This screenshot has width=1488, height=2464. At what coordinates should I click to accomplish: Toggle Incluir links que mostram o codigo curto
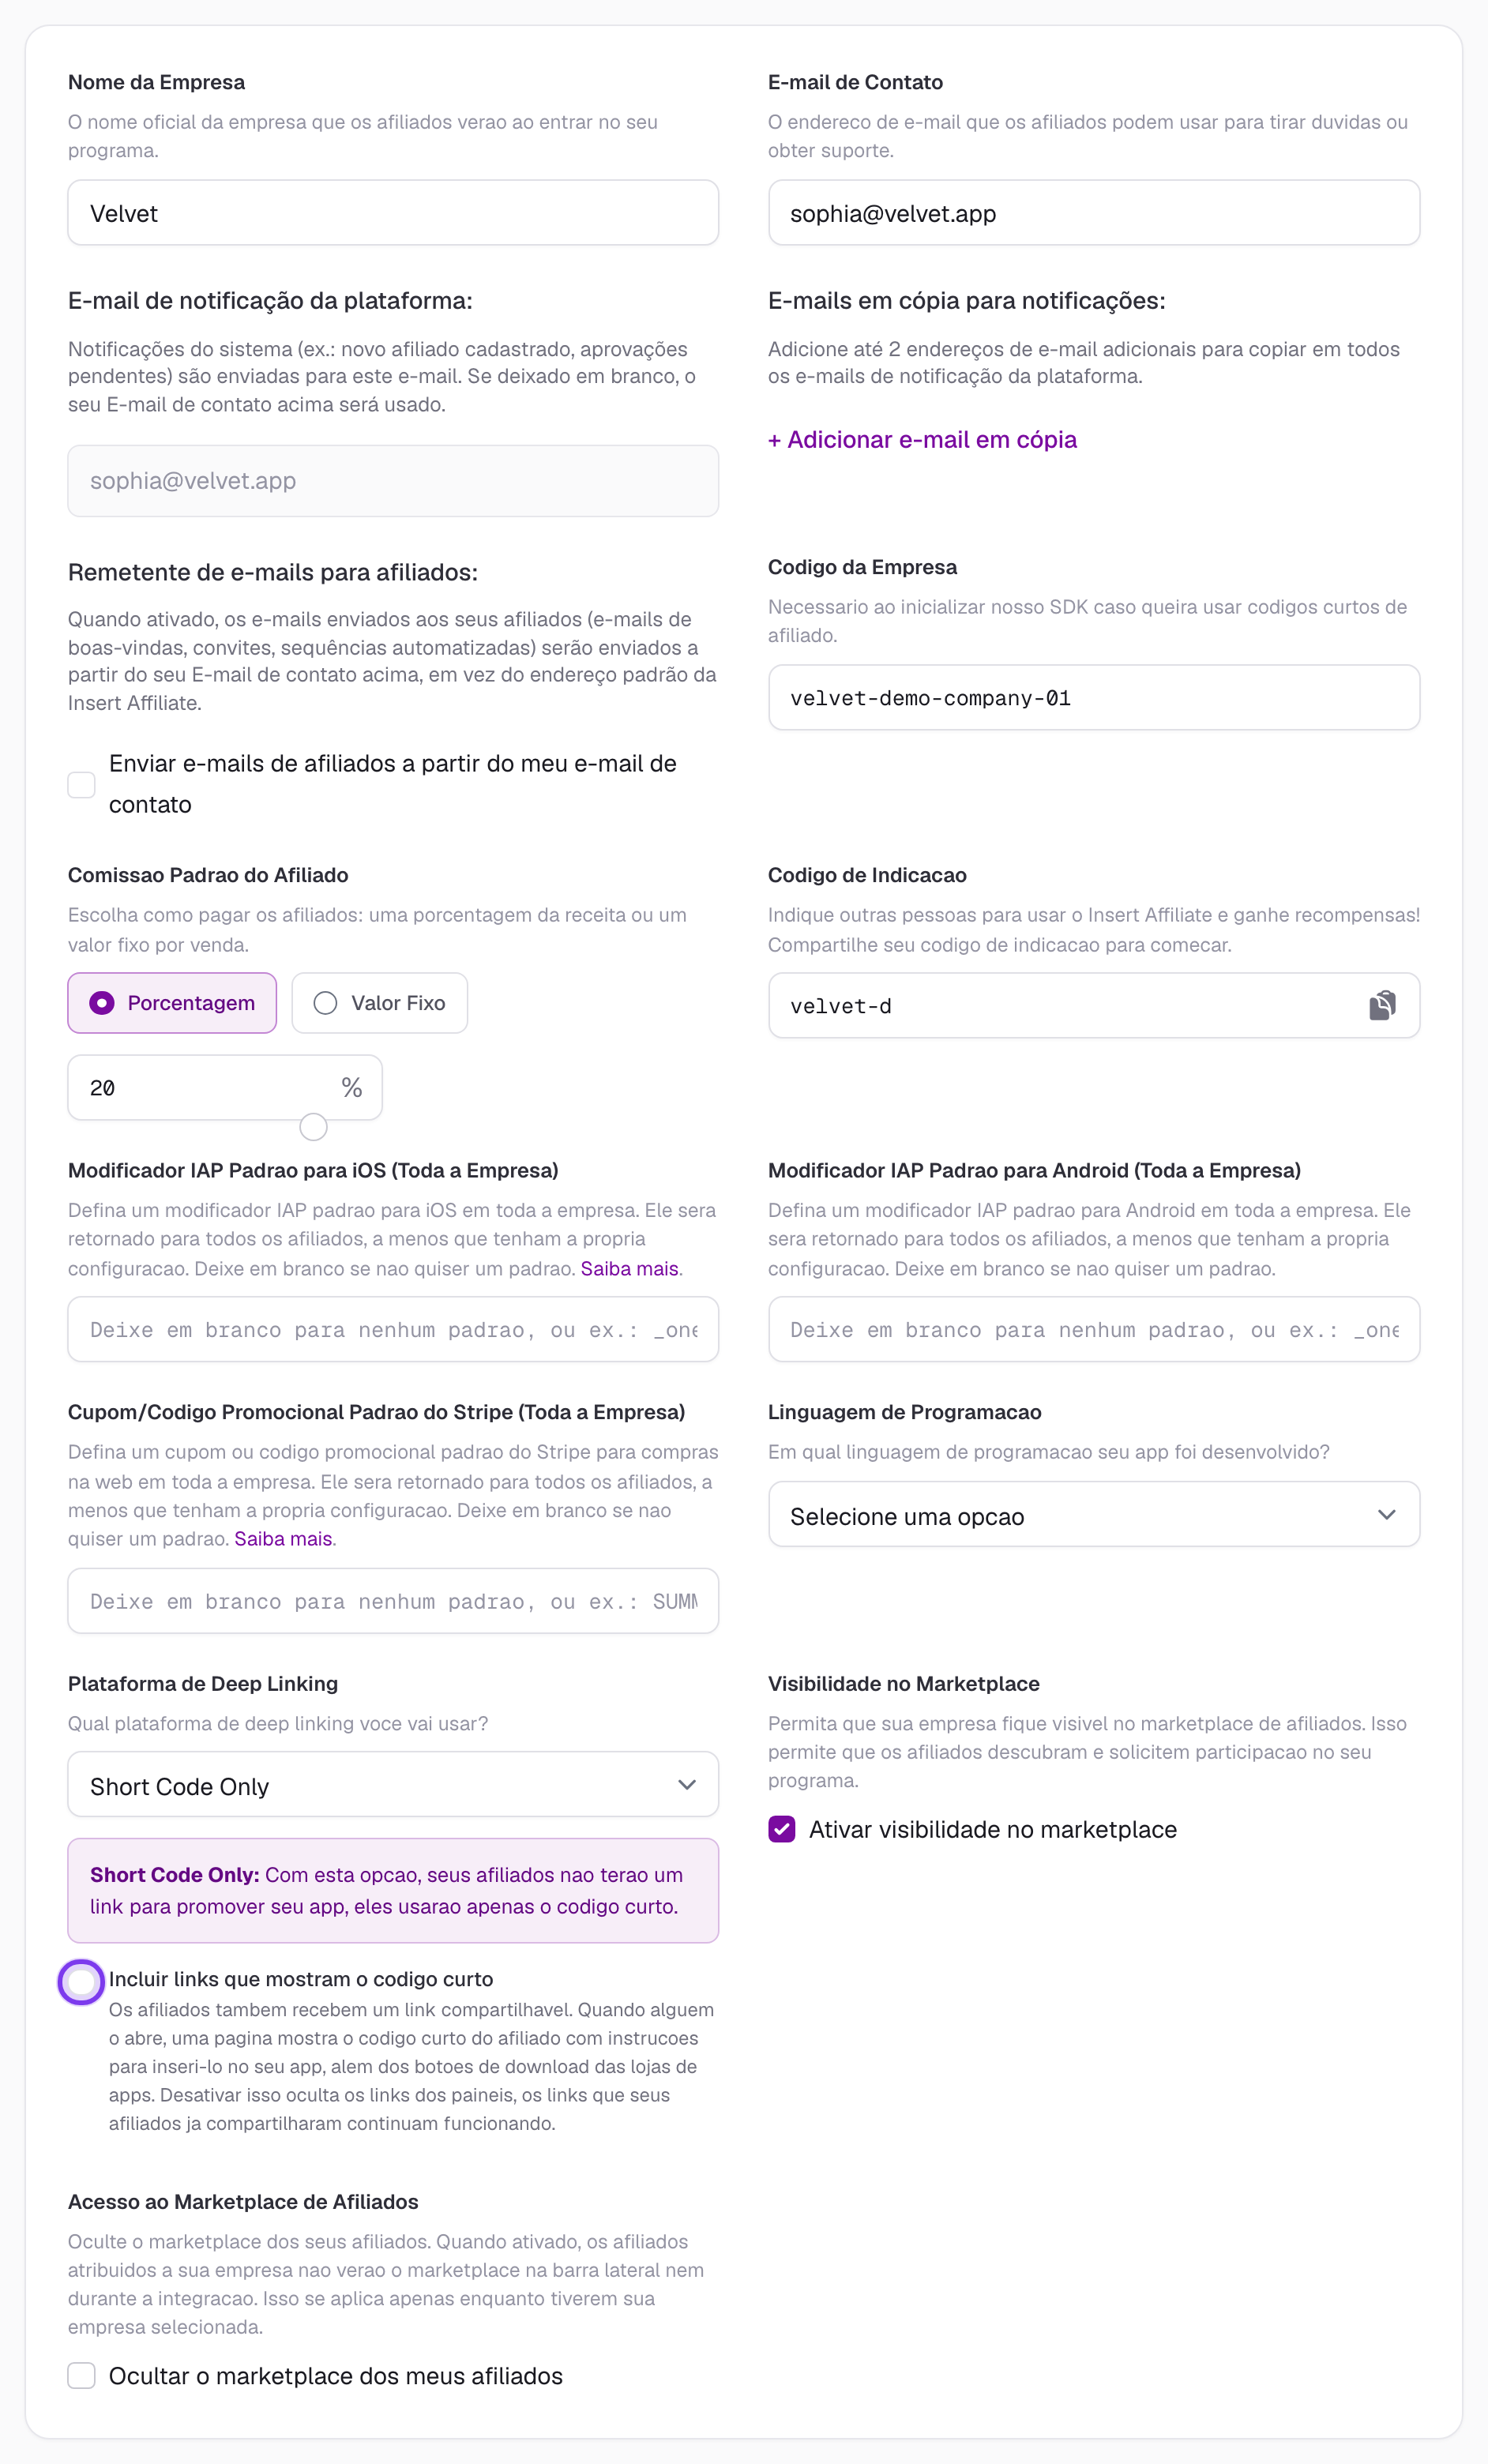81,1982
